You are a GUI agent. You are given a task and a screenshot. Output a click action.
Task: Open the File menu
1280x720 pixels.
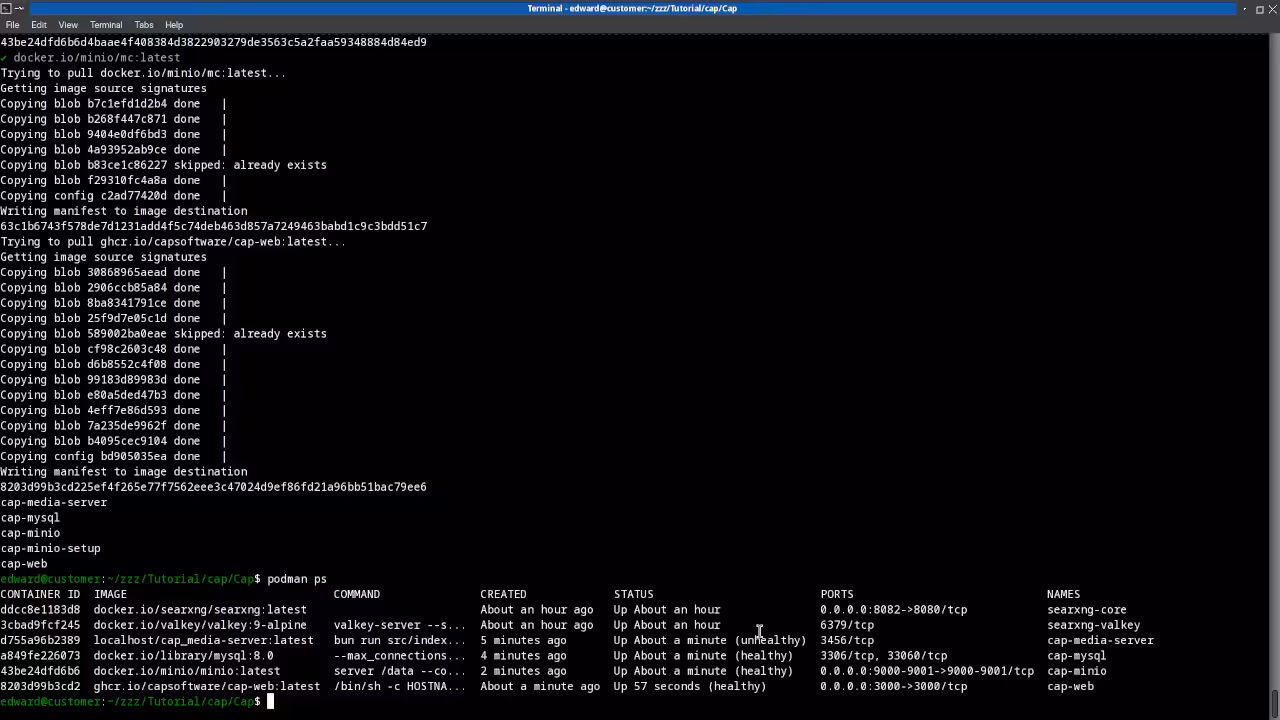(12, 25)
